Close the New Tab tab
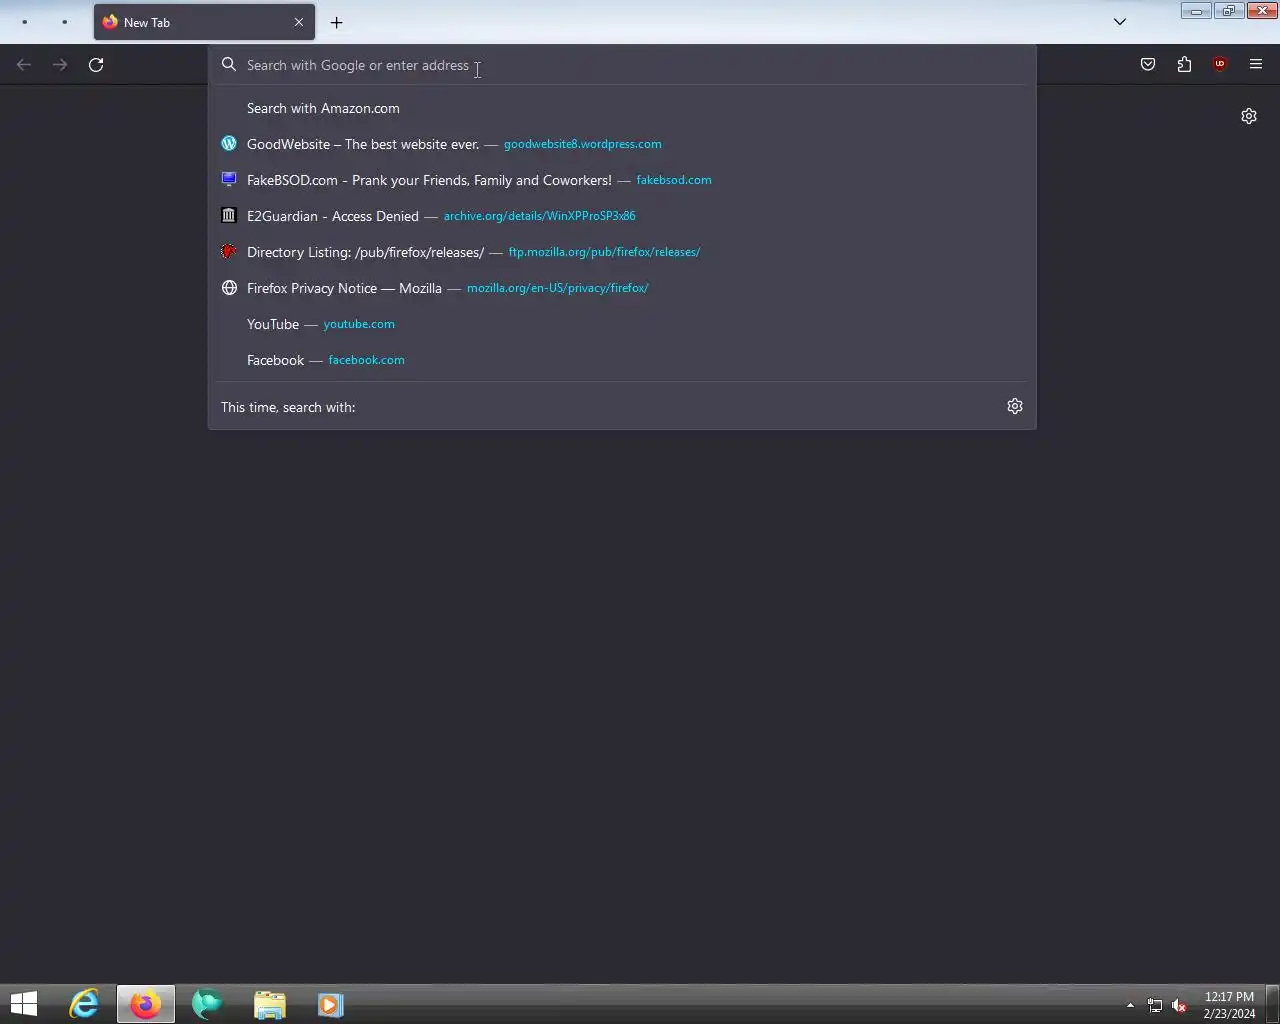Screen dimensions: 1280x1024 click(298, 22)
